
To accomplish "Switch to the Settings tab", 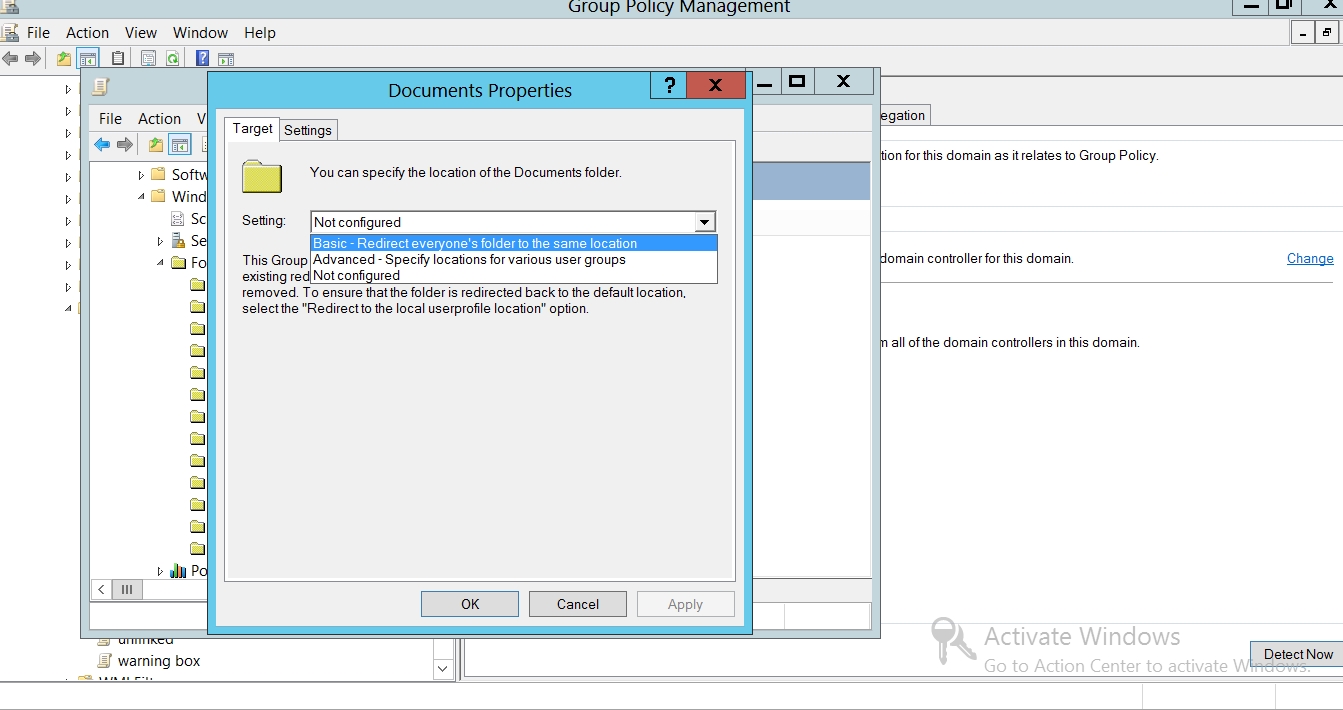I will [307, 130].
